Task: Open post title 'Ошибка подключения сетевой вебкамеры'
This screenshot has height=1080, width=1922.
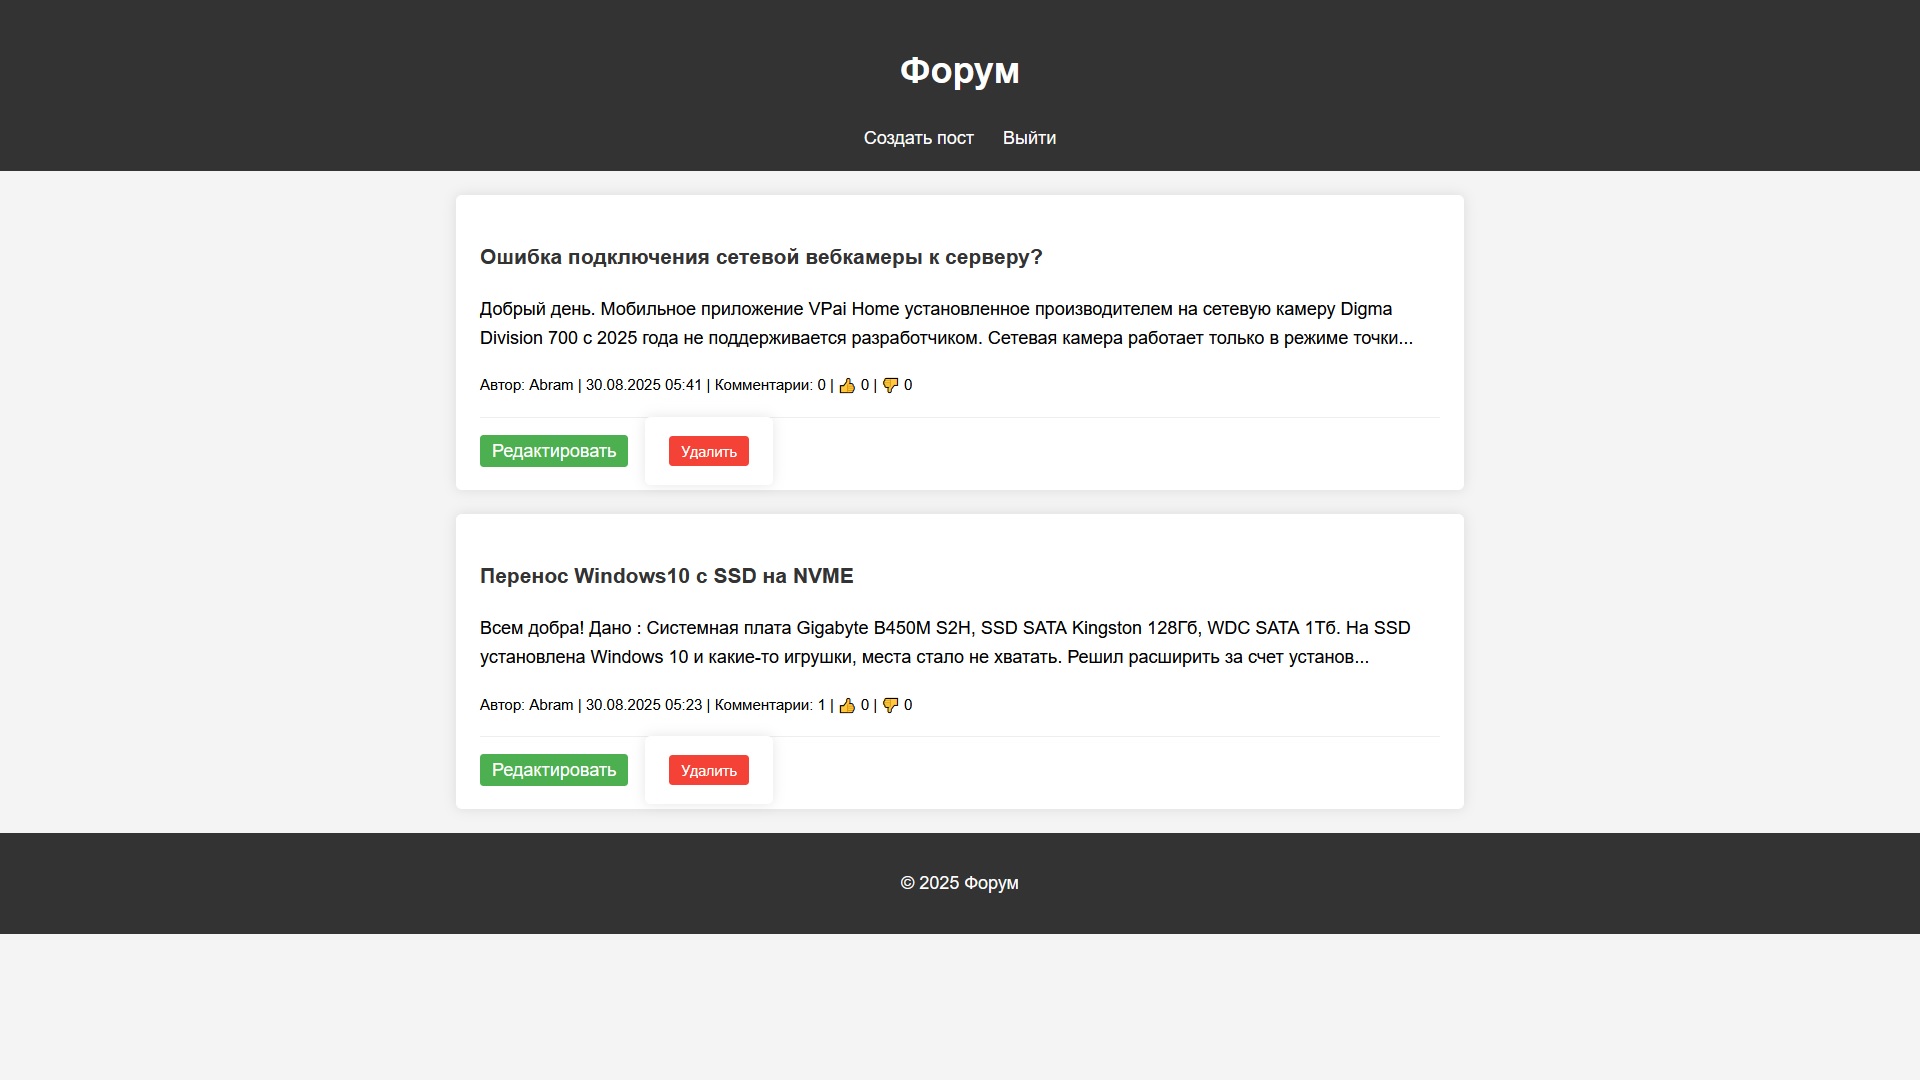Action: tap(760, 257)
